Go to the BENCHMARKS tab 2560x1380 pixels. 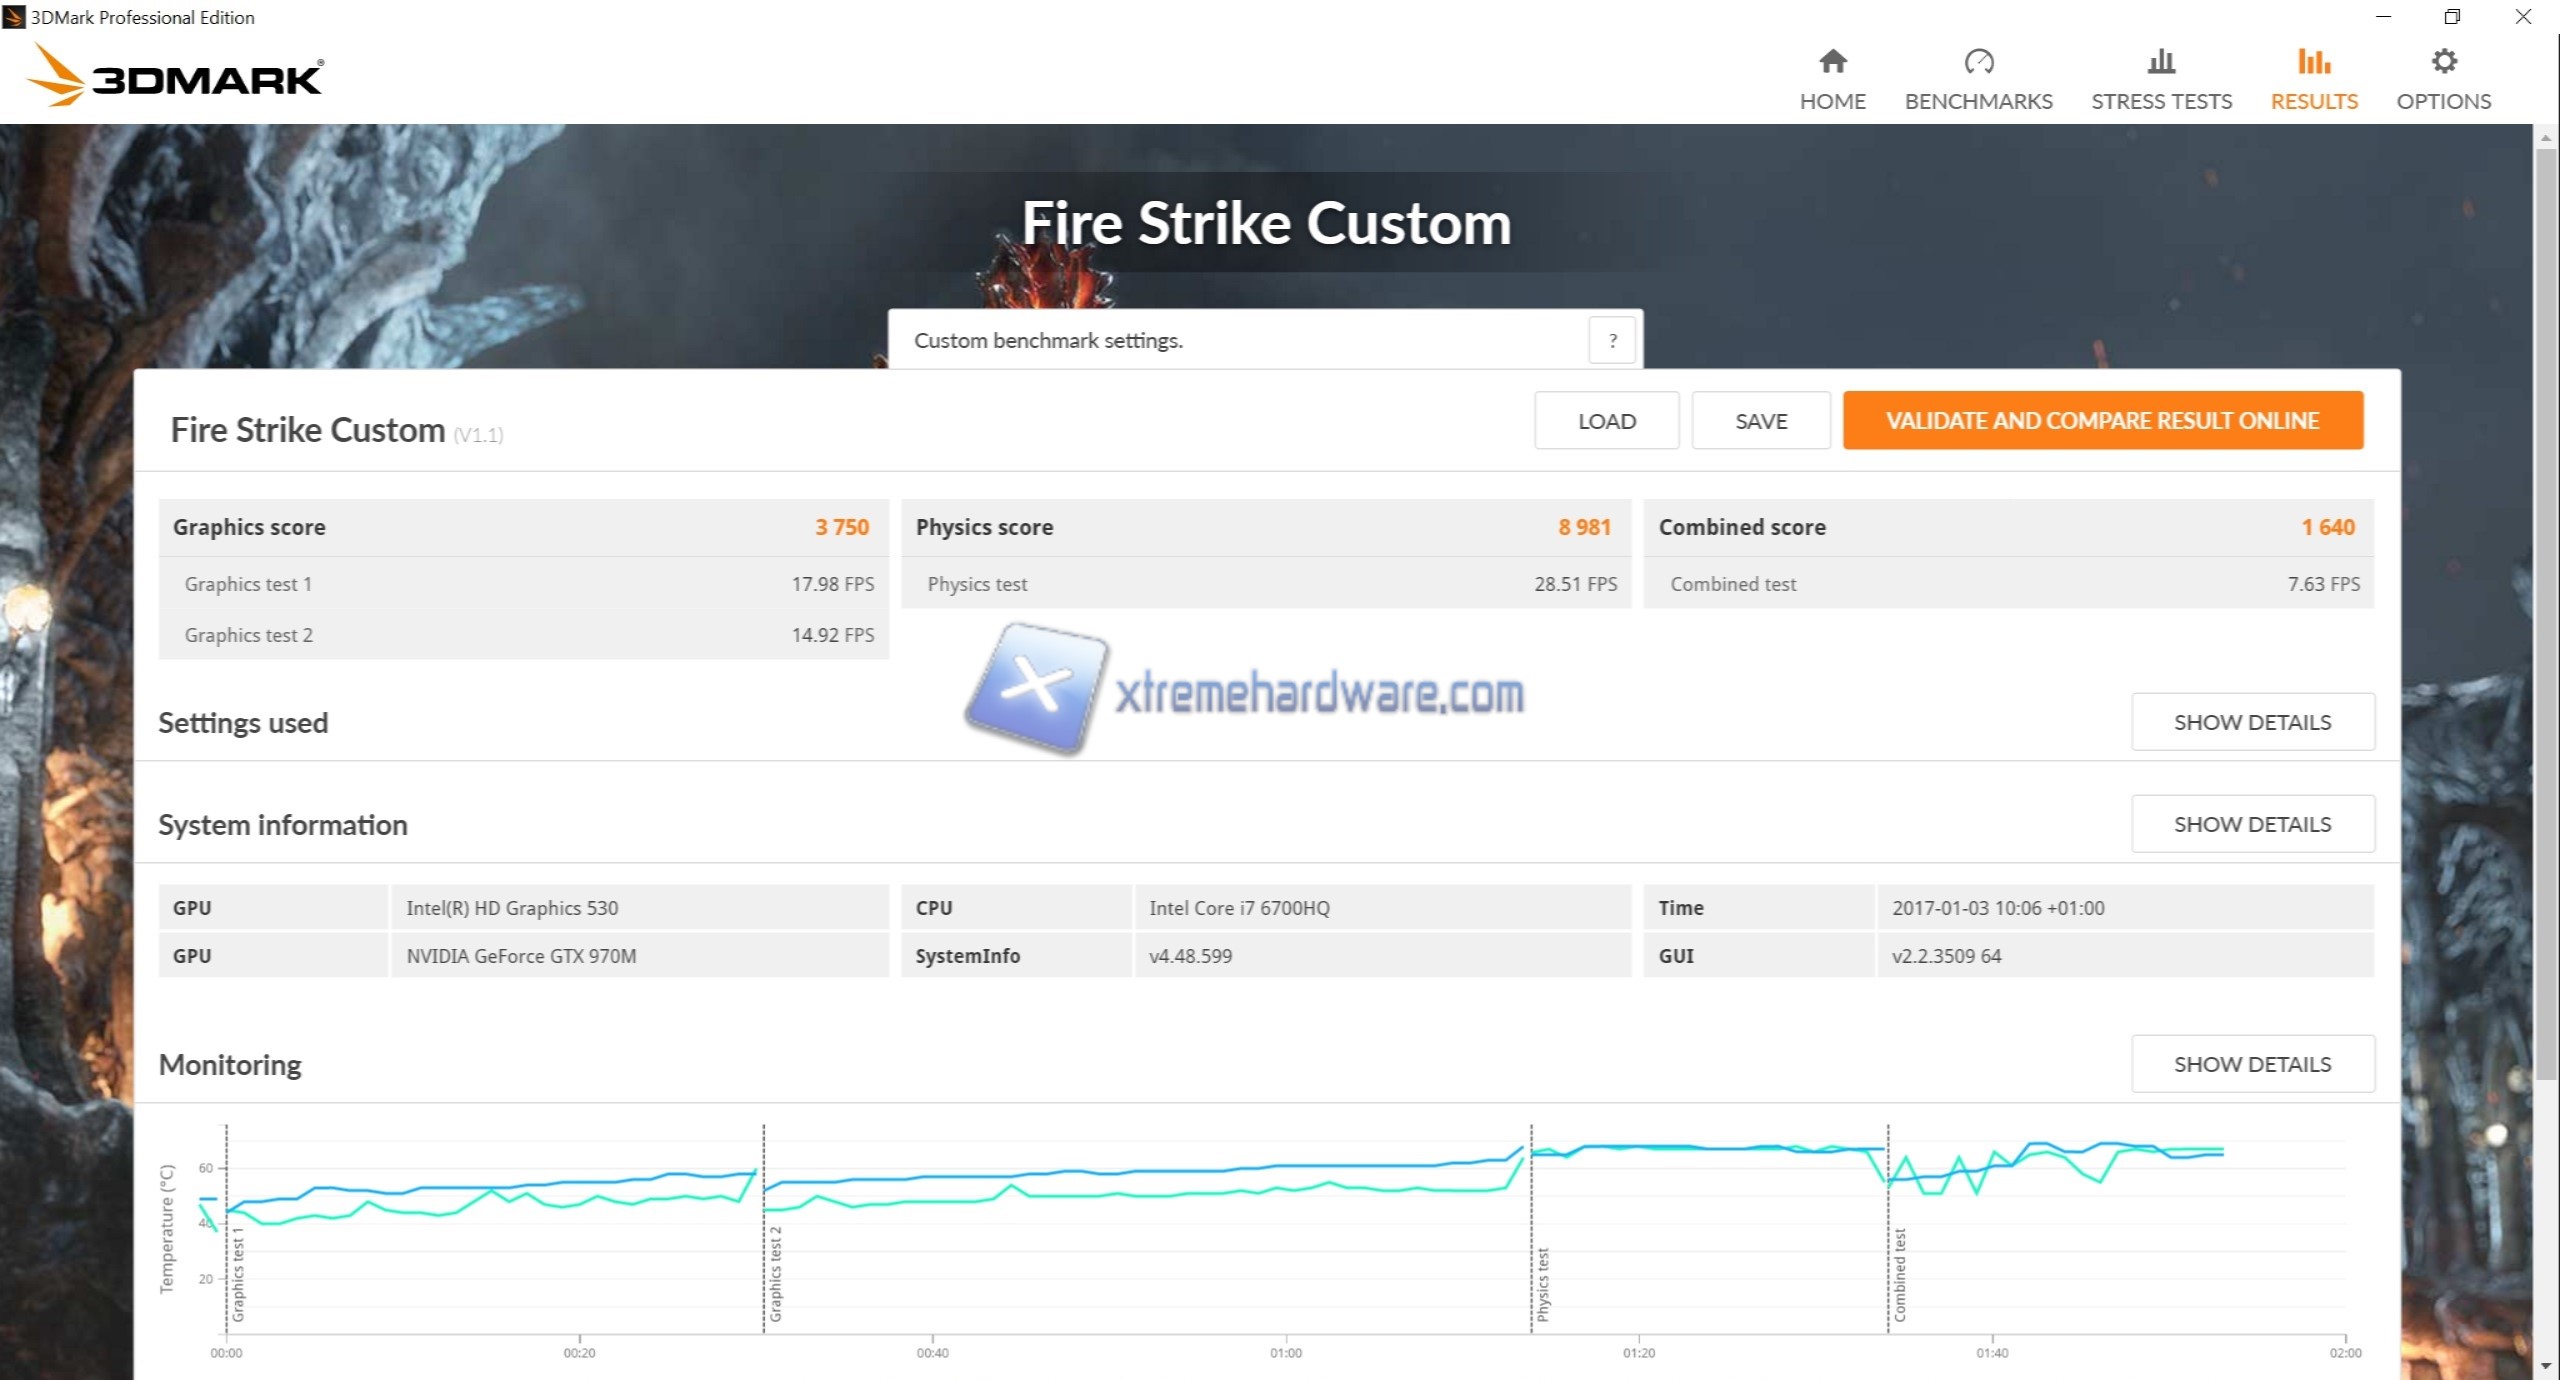click(1978, 101)
